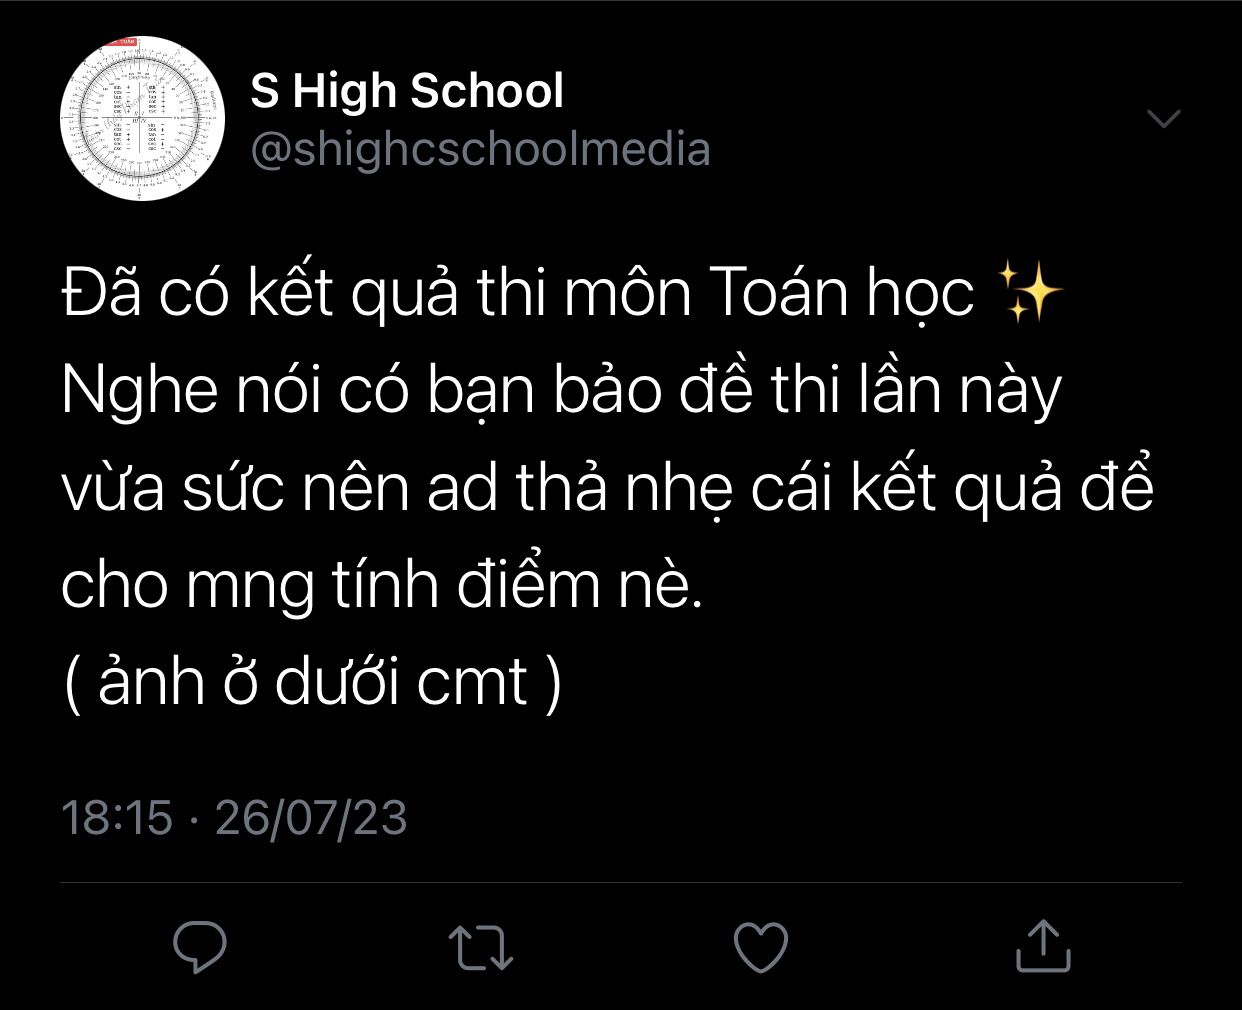Screen dimensions: 1242x1010
Task: Like the tweet with the heart icon
Action: pos(761,946)
